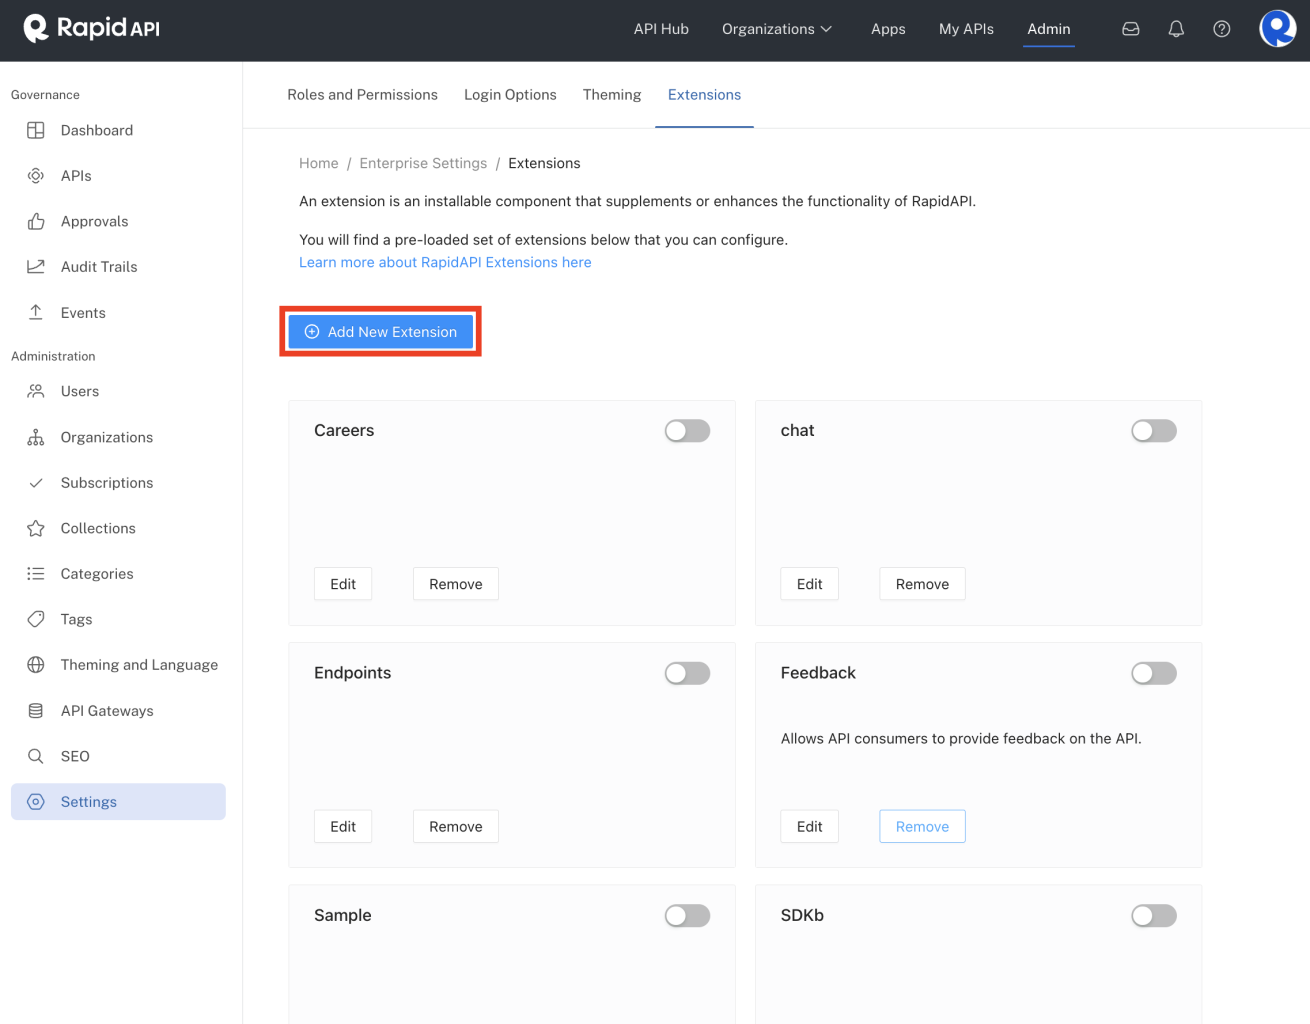Remove the chat extension
Viewport: 1310px width, 1024px height.
[x=922, y=584]
